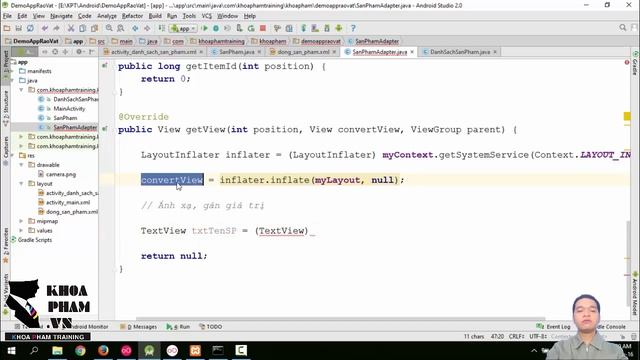Collapse the first com.khoaphamtraining package node
This screenshot has width=640, height=360.
(21, 90)
